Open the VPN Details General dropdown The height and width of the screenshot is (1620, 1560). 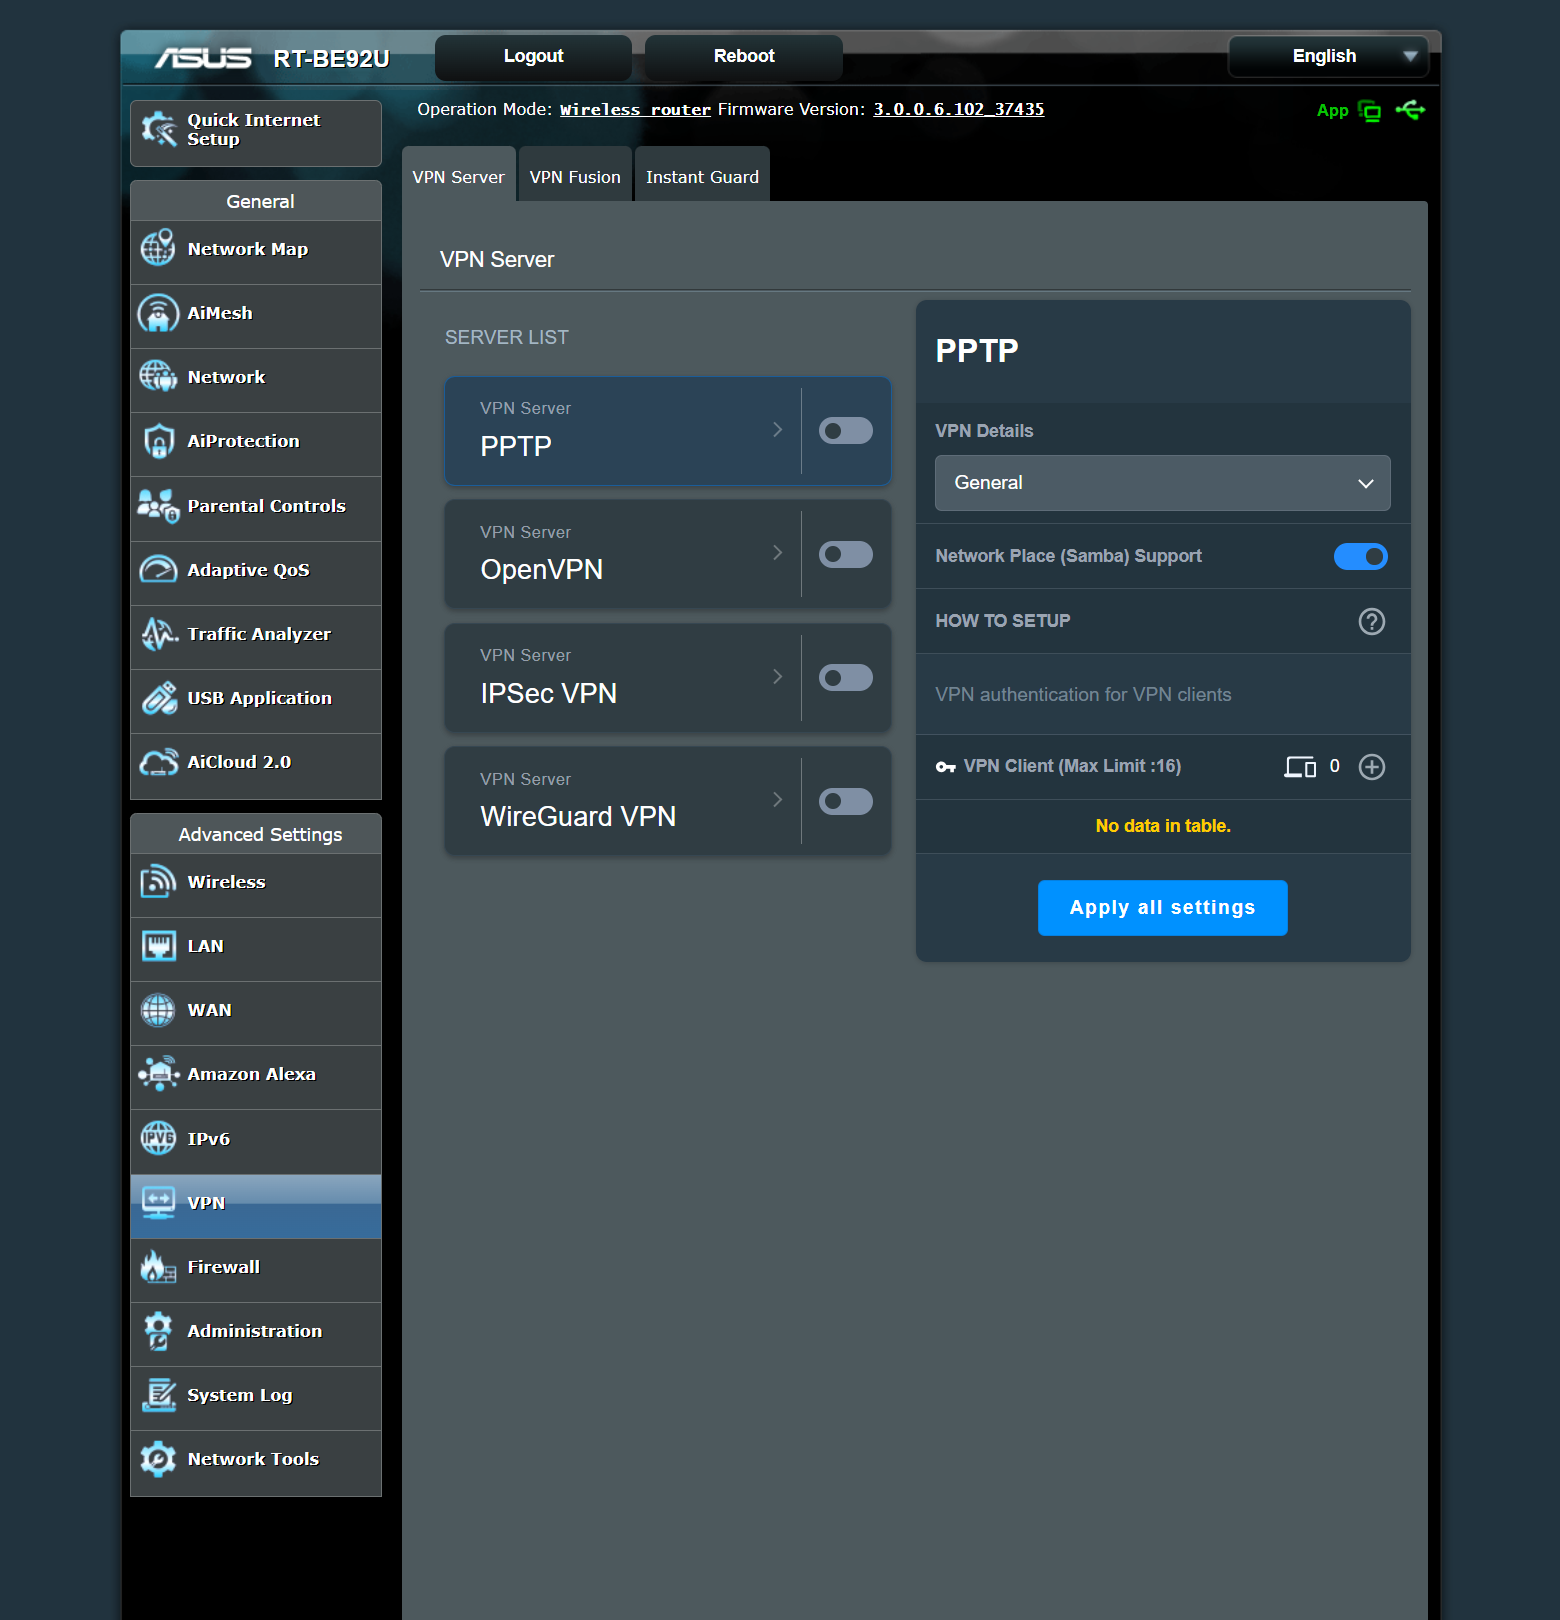click(x=1162, y=483)
